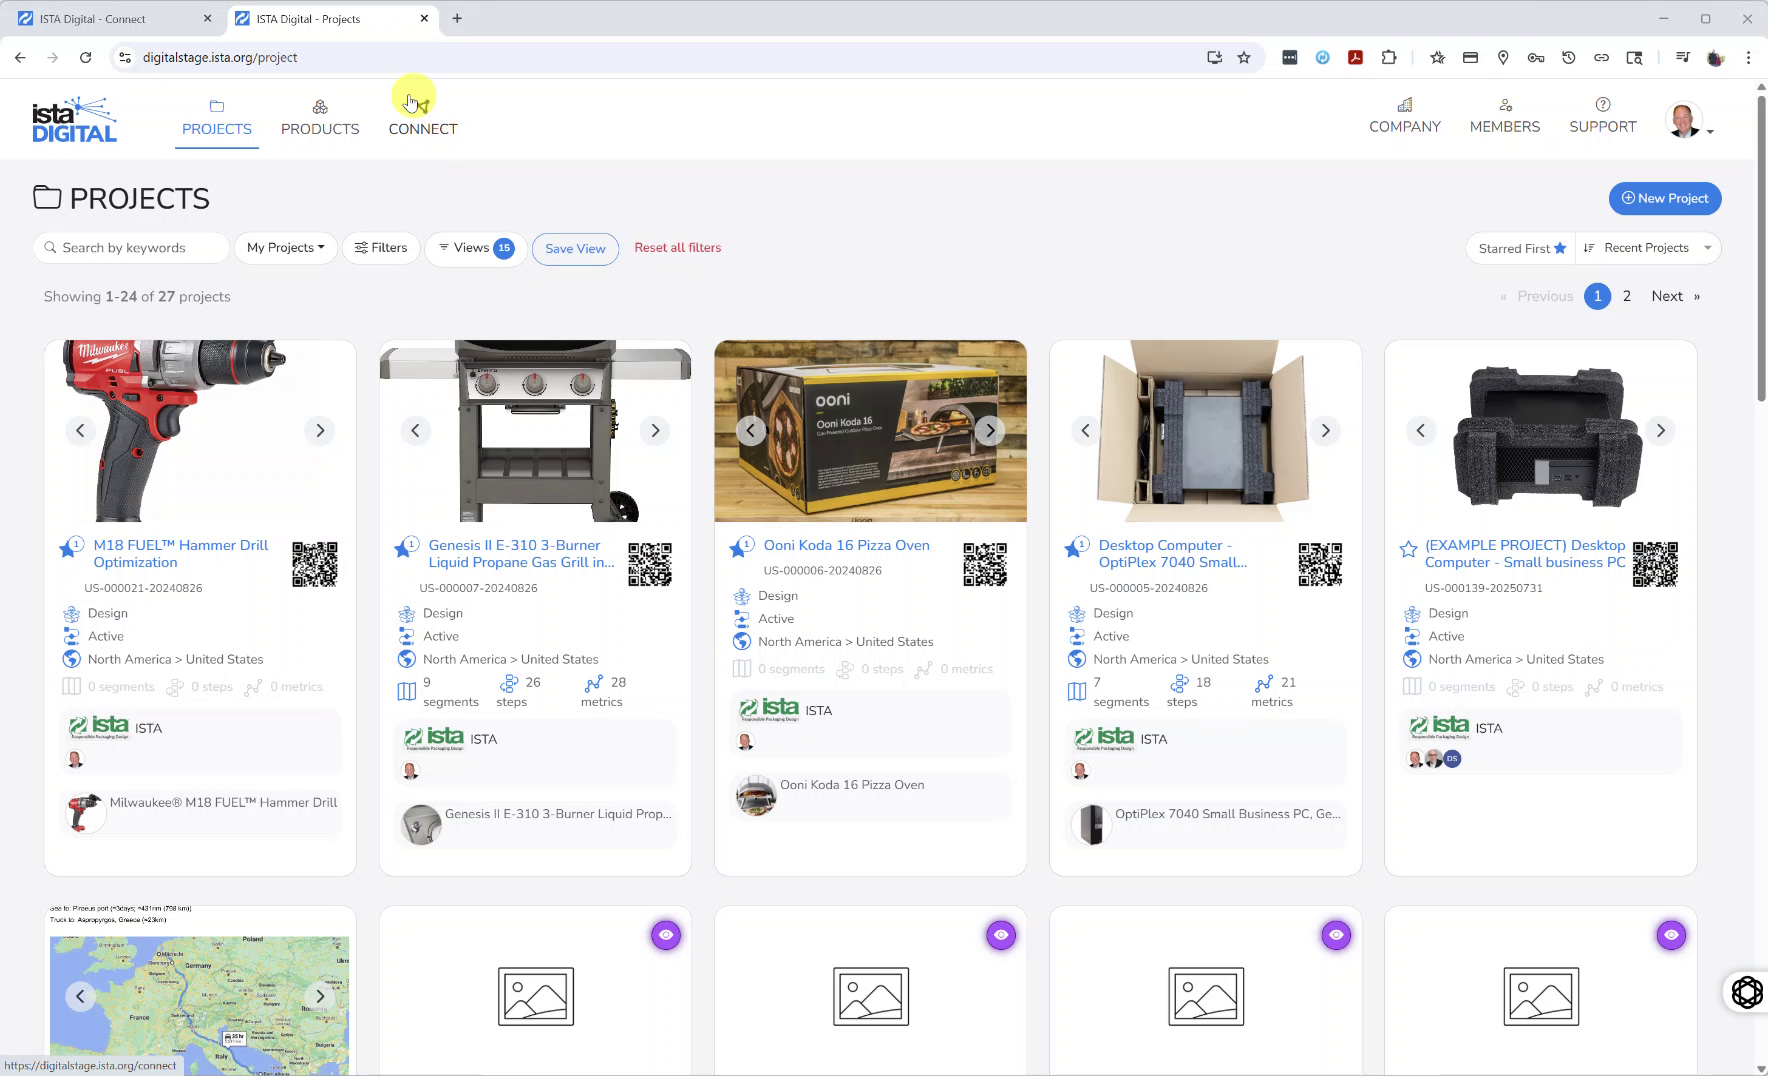Open MEMBERS navigation item
The height and width of the screenshot is (1076, 1768).
tap(1505, 117)
